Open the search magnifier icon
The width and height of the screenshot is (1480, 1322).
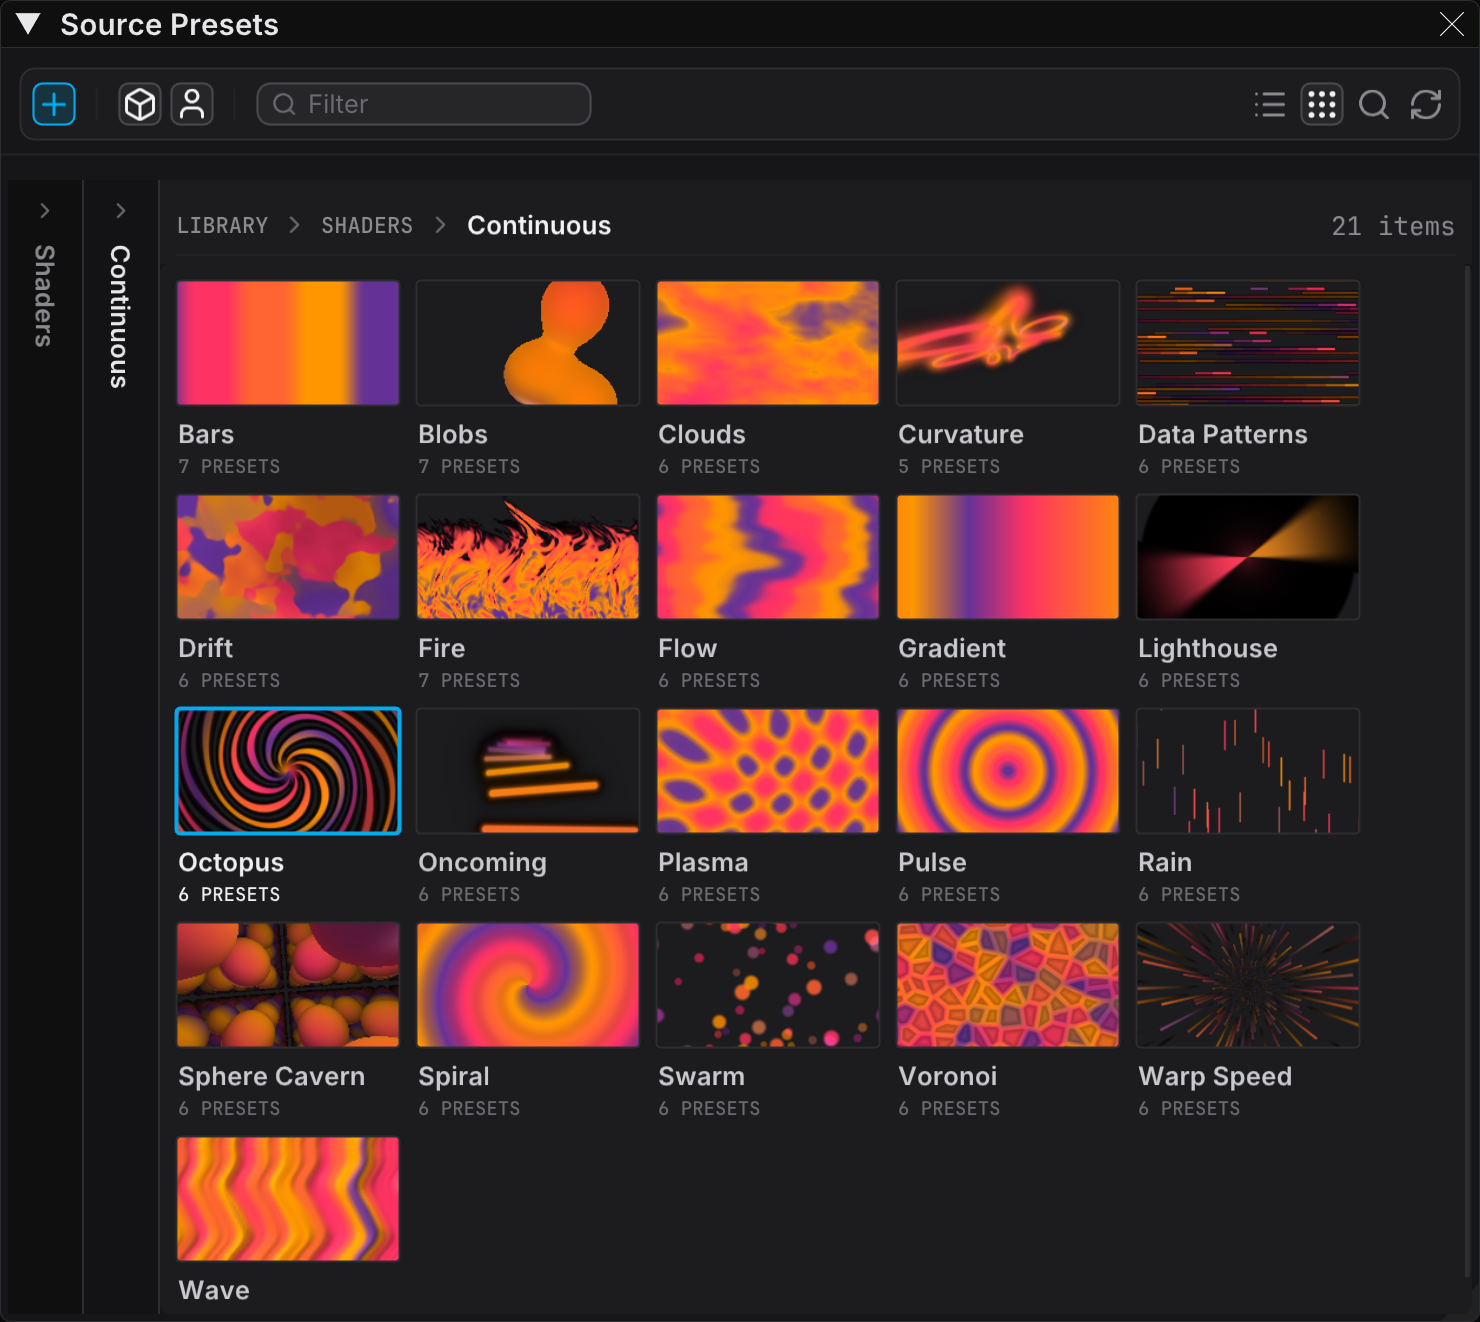[1374, 104]
